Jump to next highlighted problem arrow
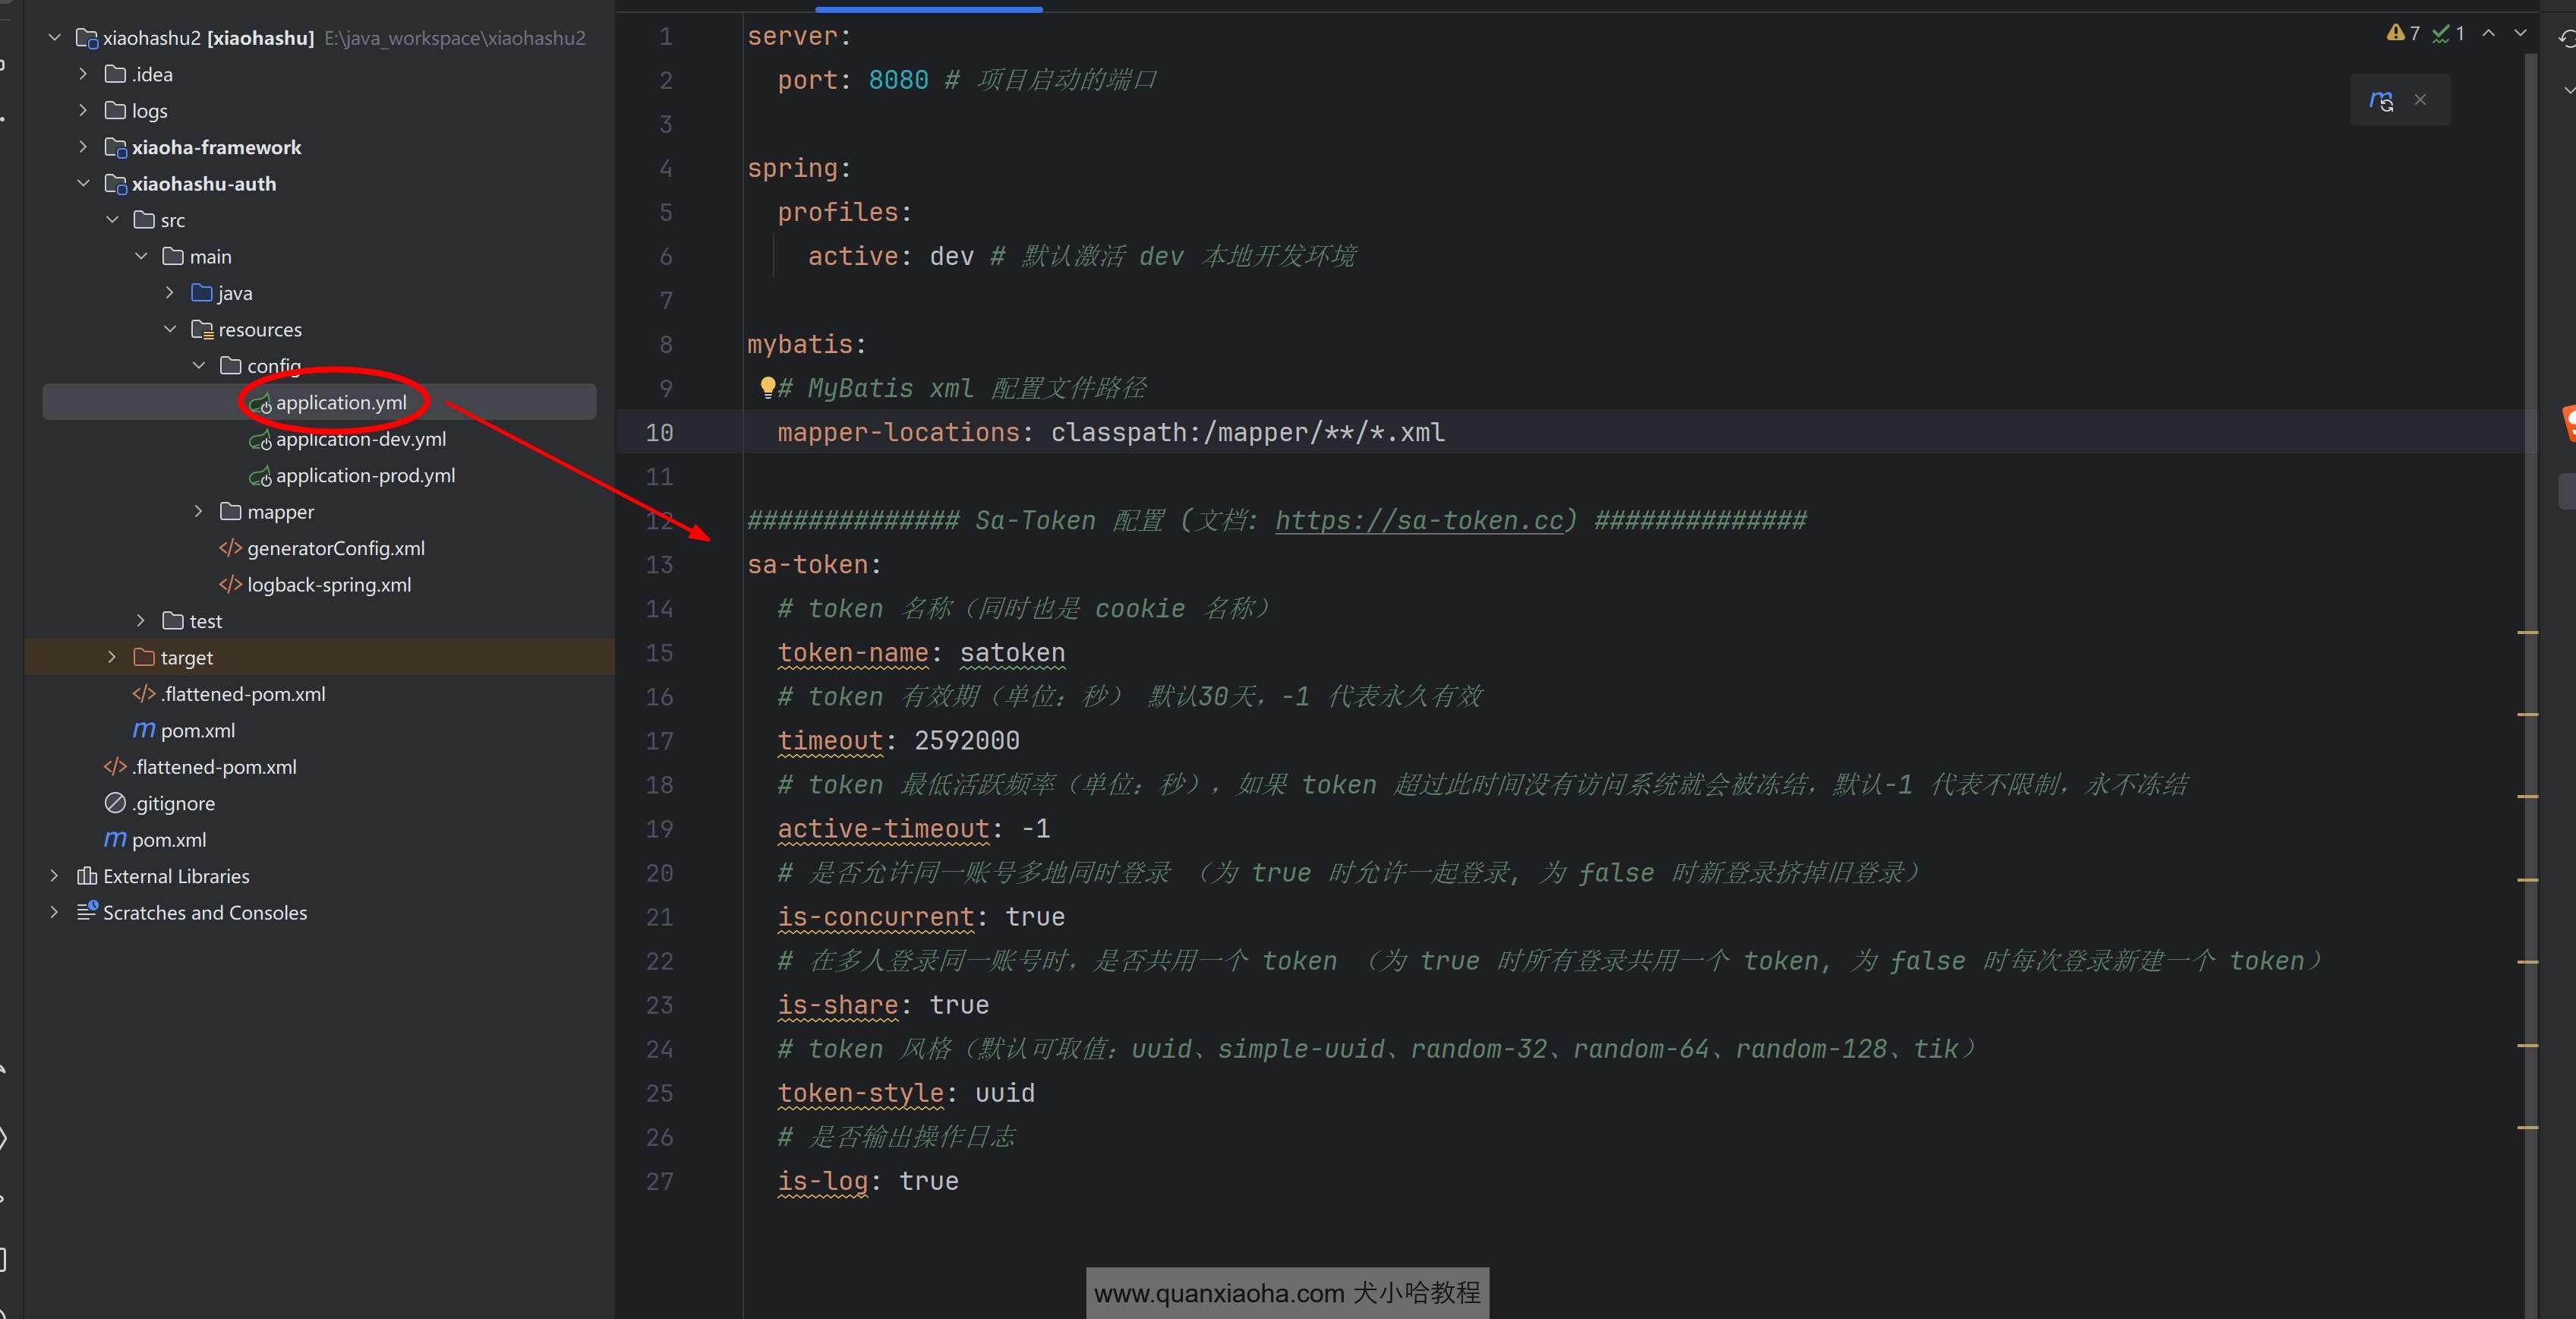The height and width of the screenshot is (1319, 2576). point(2520,33)
